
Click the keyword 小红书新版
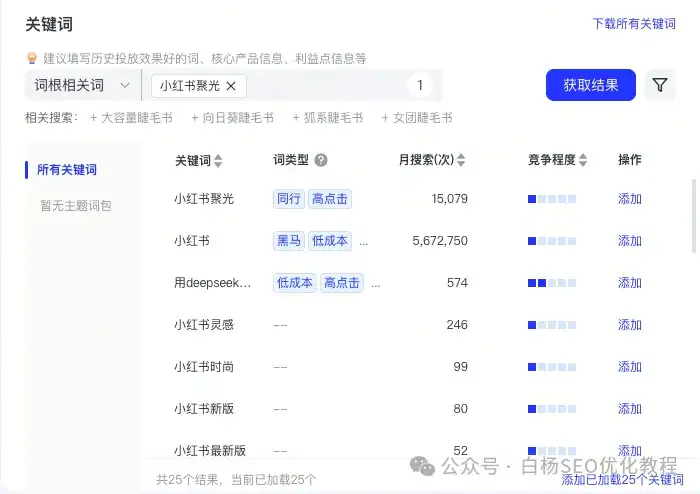204,409
